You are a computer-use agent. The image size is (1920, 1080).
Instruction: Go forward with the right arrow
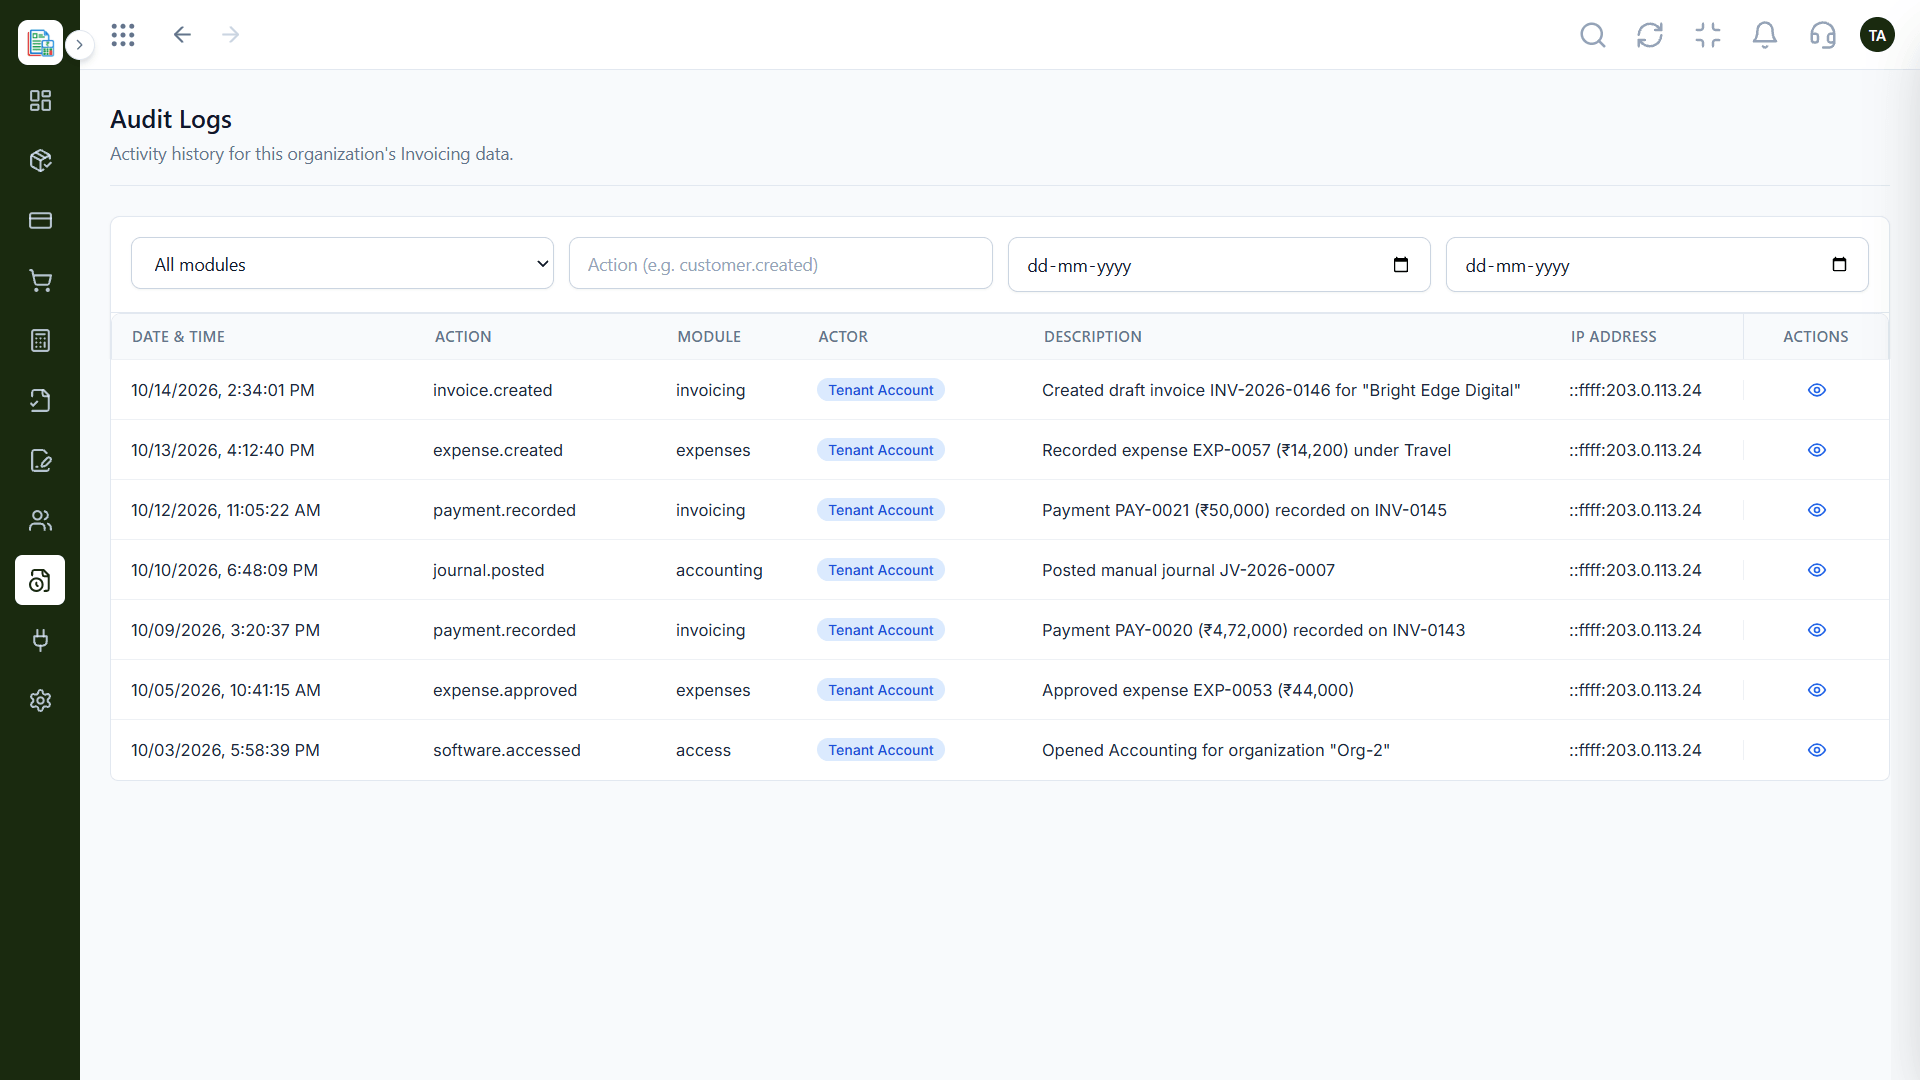(231, 35)
